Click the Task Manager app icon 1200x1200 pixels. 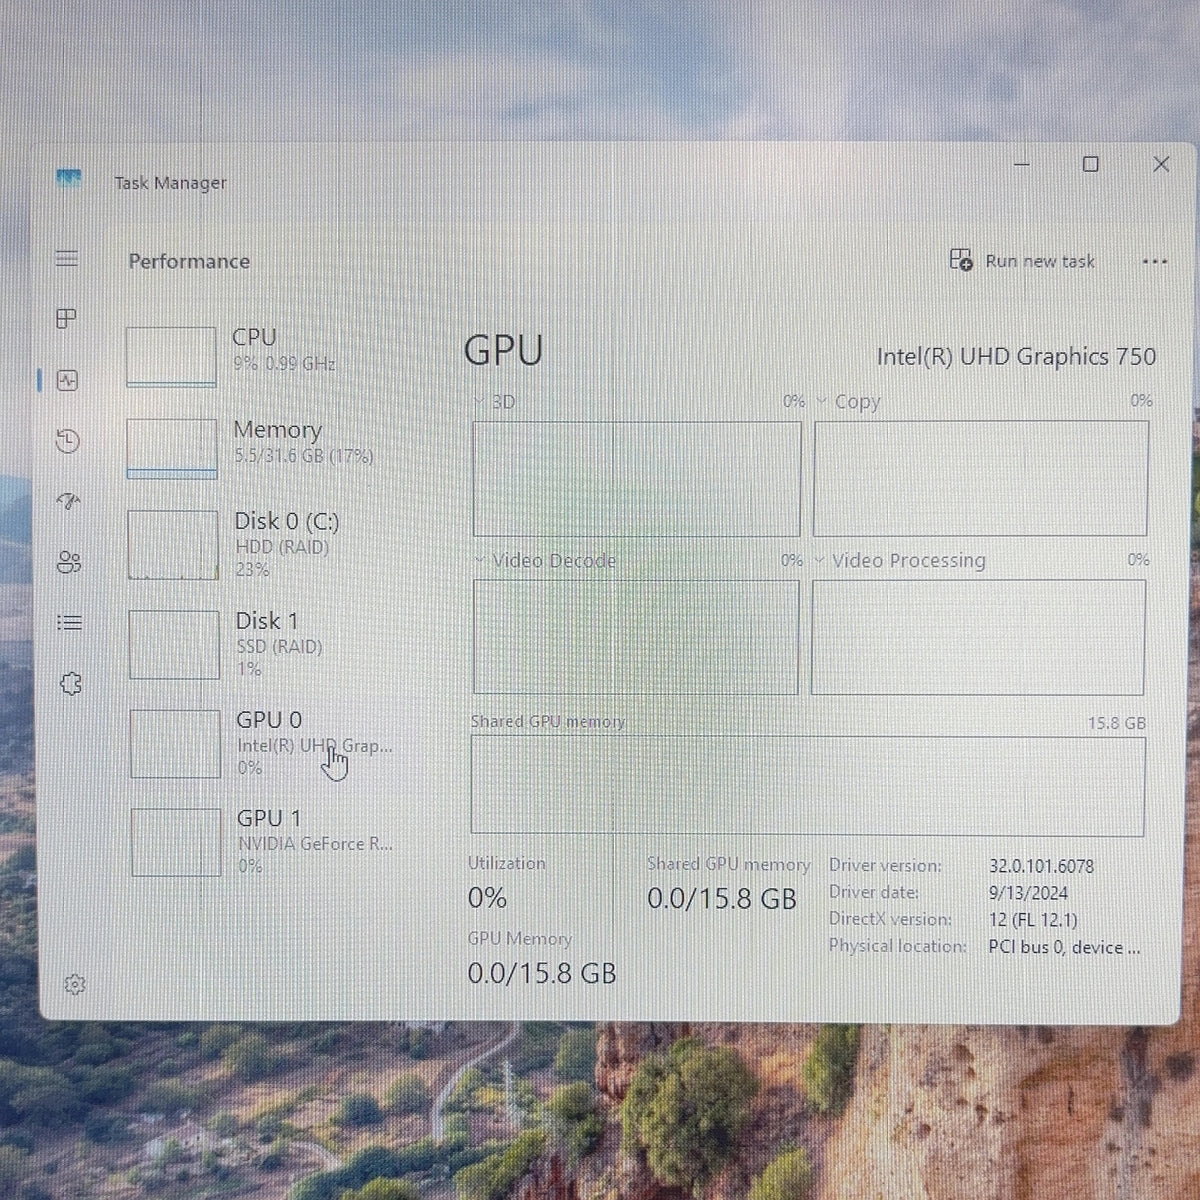tap(69, 180)
